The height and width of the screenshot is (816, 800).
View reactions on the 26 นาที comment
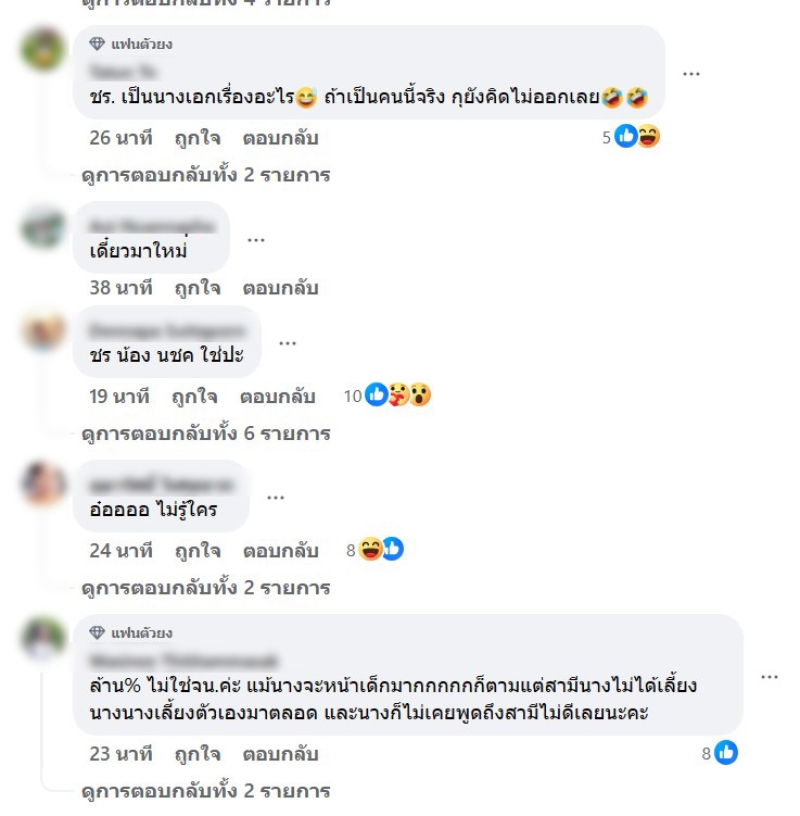tap(631, 137)
